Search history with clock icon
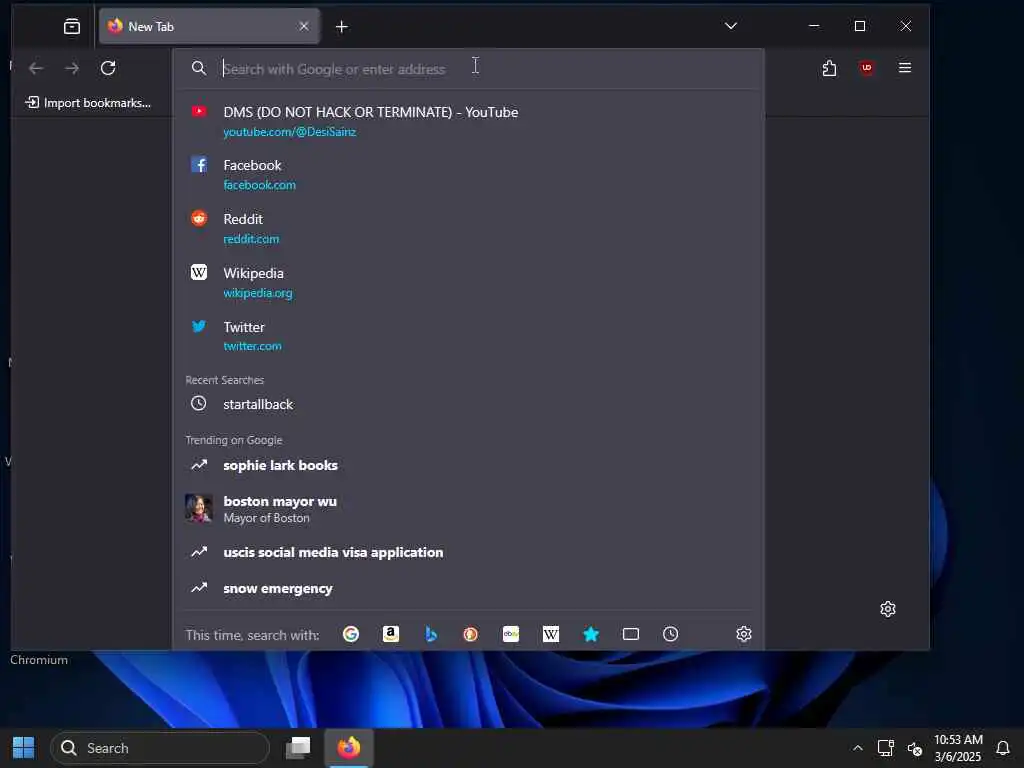This screenshot has height=768, width=1024. pos(671,634)
